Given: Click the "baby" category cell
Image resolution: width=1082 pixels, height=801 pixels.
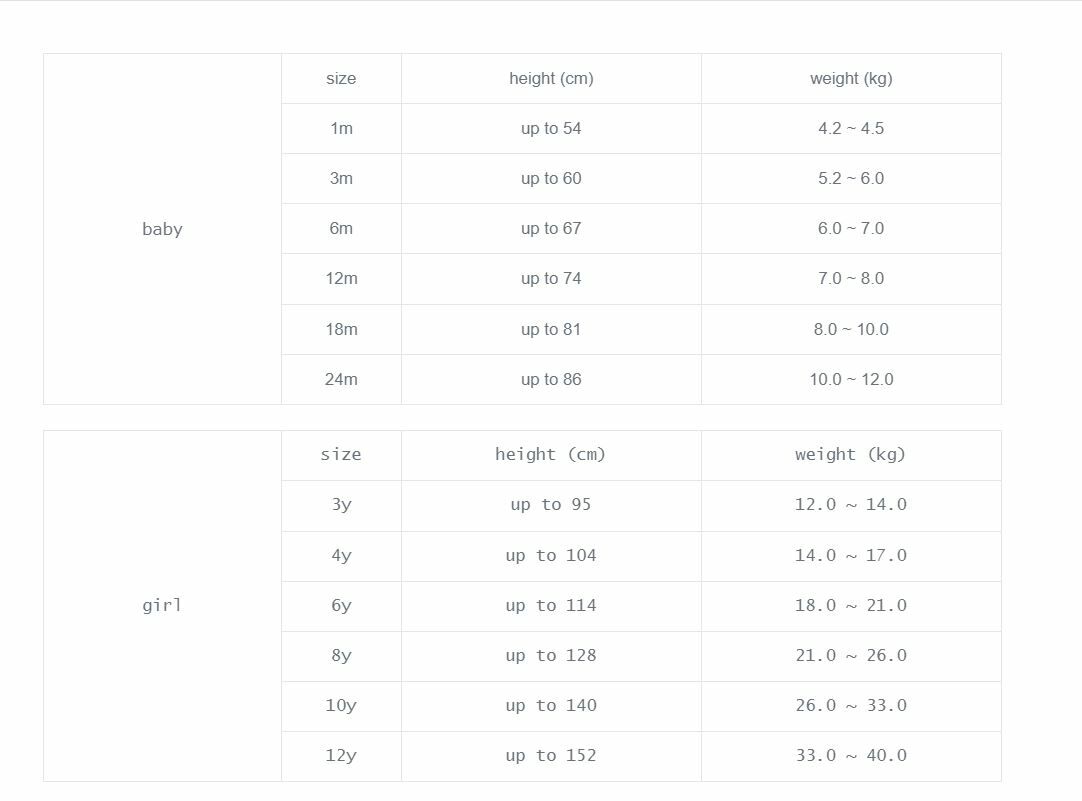Looking at the screenshot, I should click(x=162, y=229).
